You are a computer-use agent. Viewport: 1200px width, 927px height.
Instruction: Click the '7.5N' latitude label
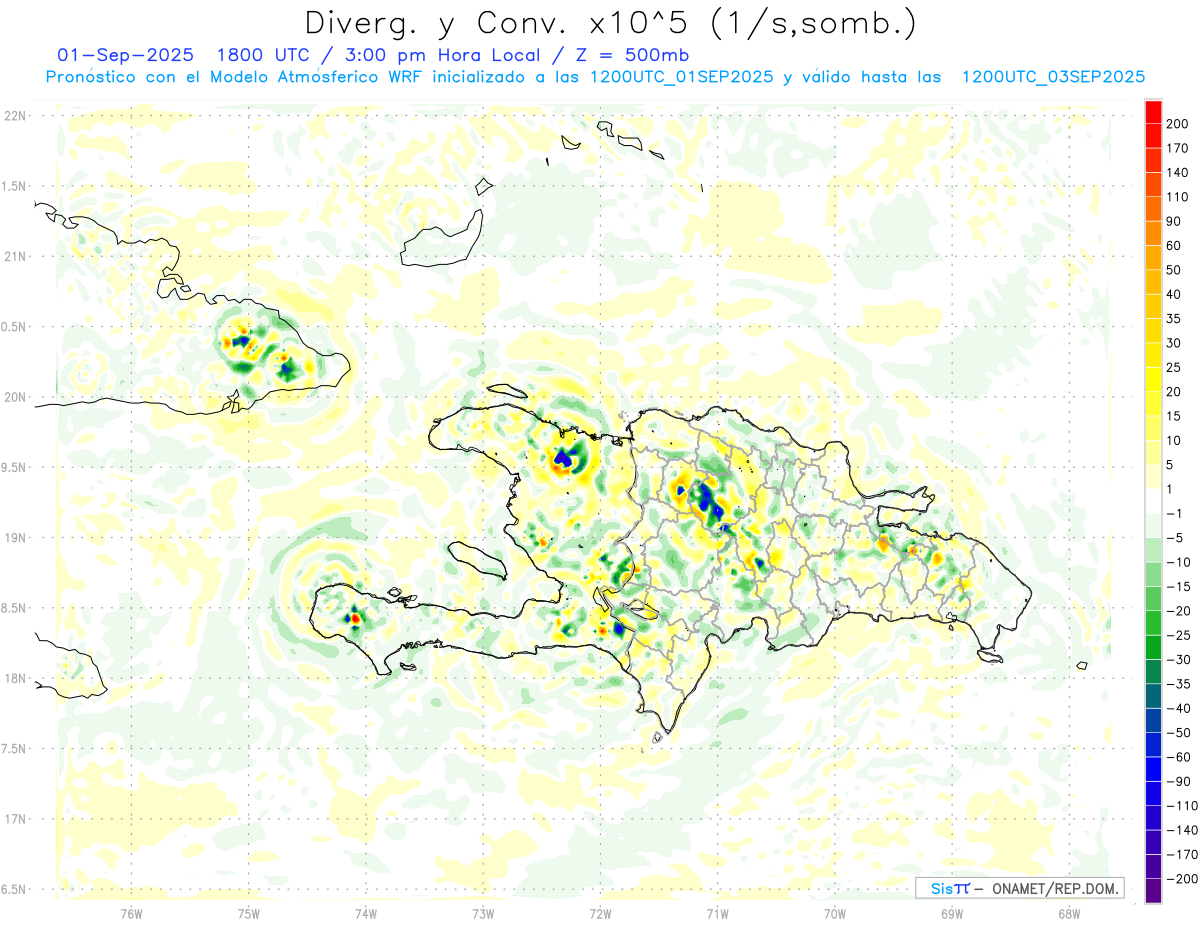pyautogui.click(x=14, y=748)
